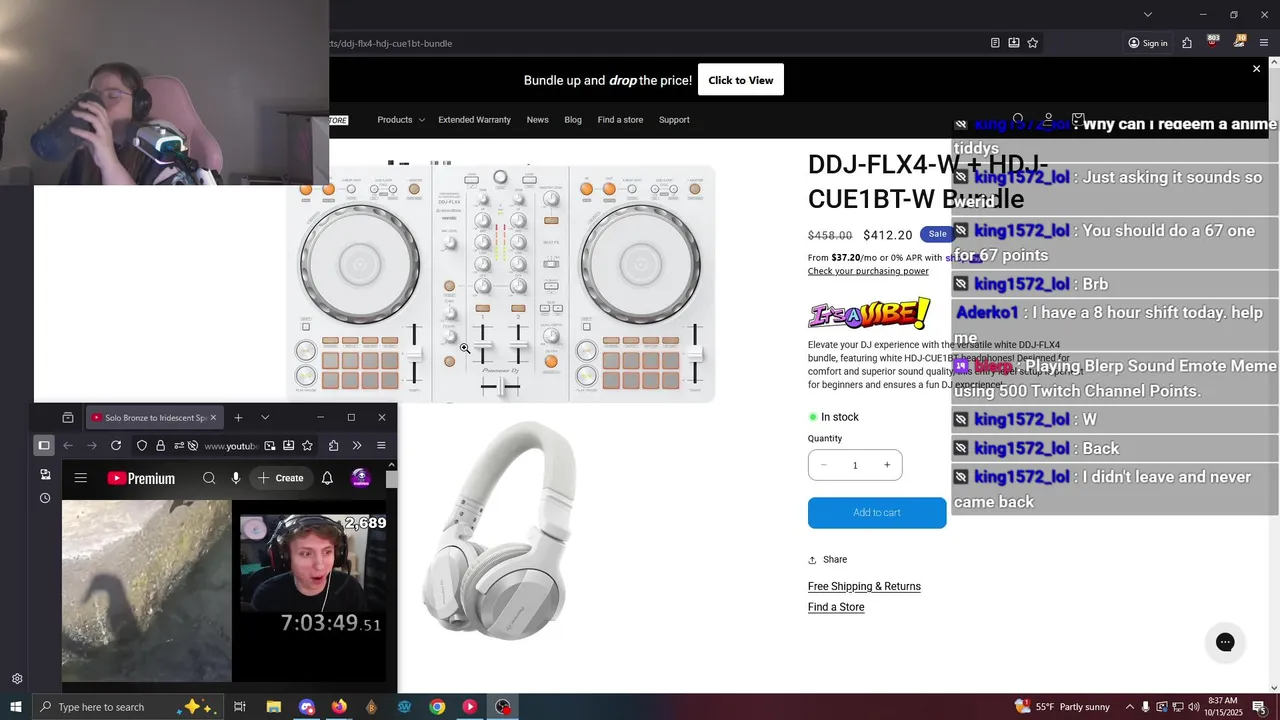This screenshot has height=720, width=1280.
Task: Open site lock info in YouTube window
Action: tap(160, 446)
